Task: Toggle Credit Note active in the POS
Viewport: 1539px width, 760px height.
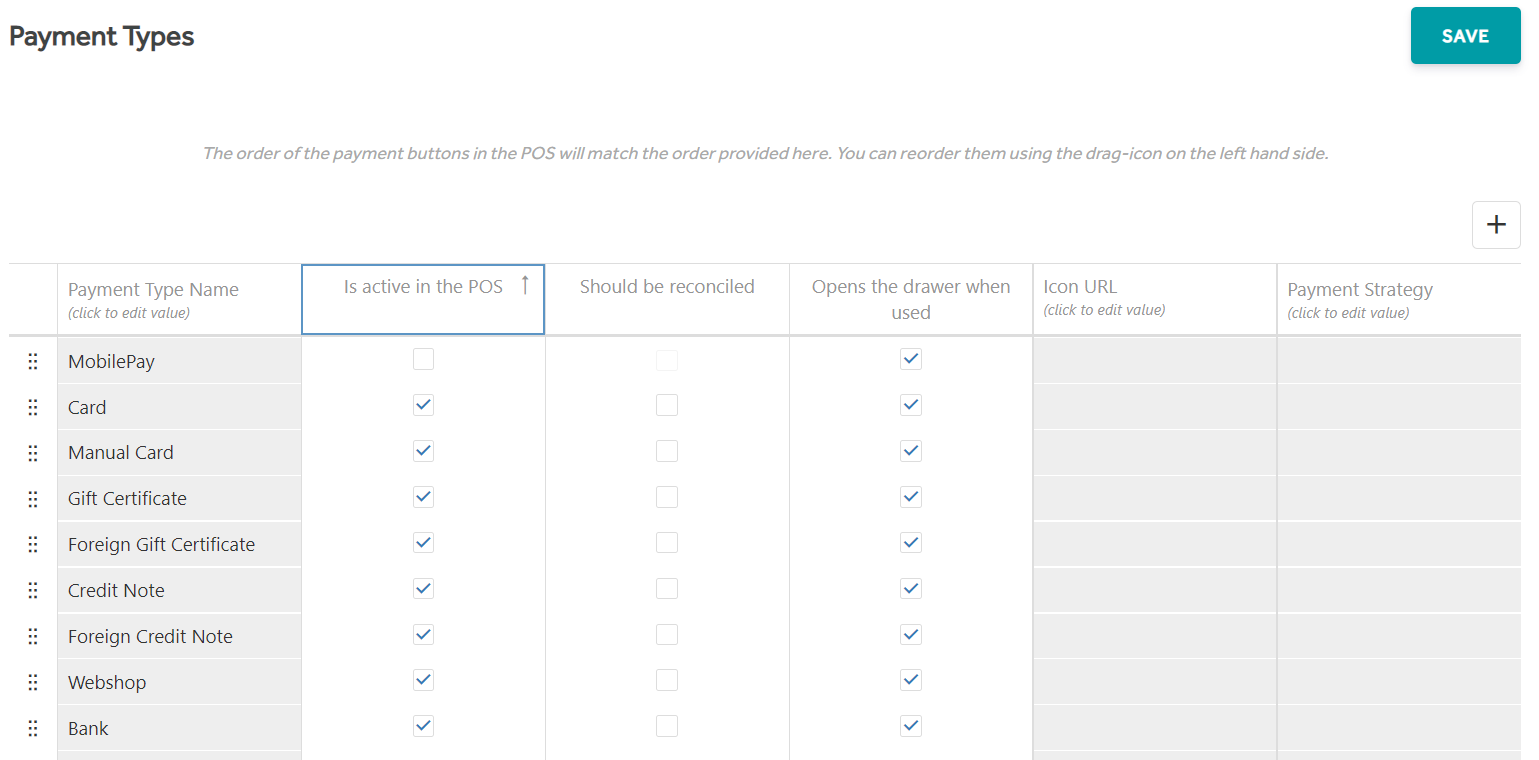Action: pos(424,589)
